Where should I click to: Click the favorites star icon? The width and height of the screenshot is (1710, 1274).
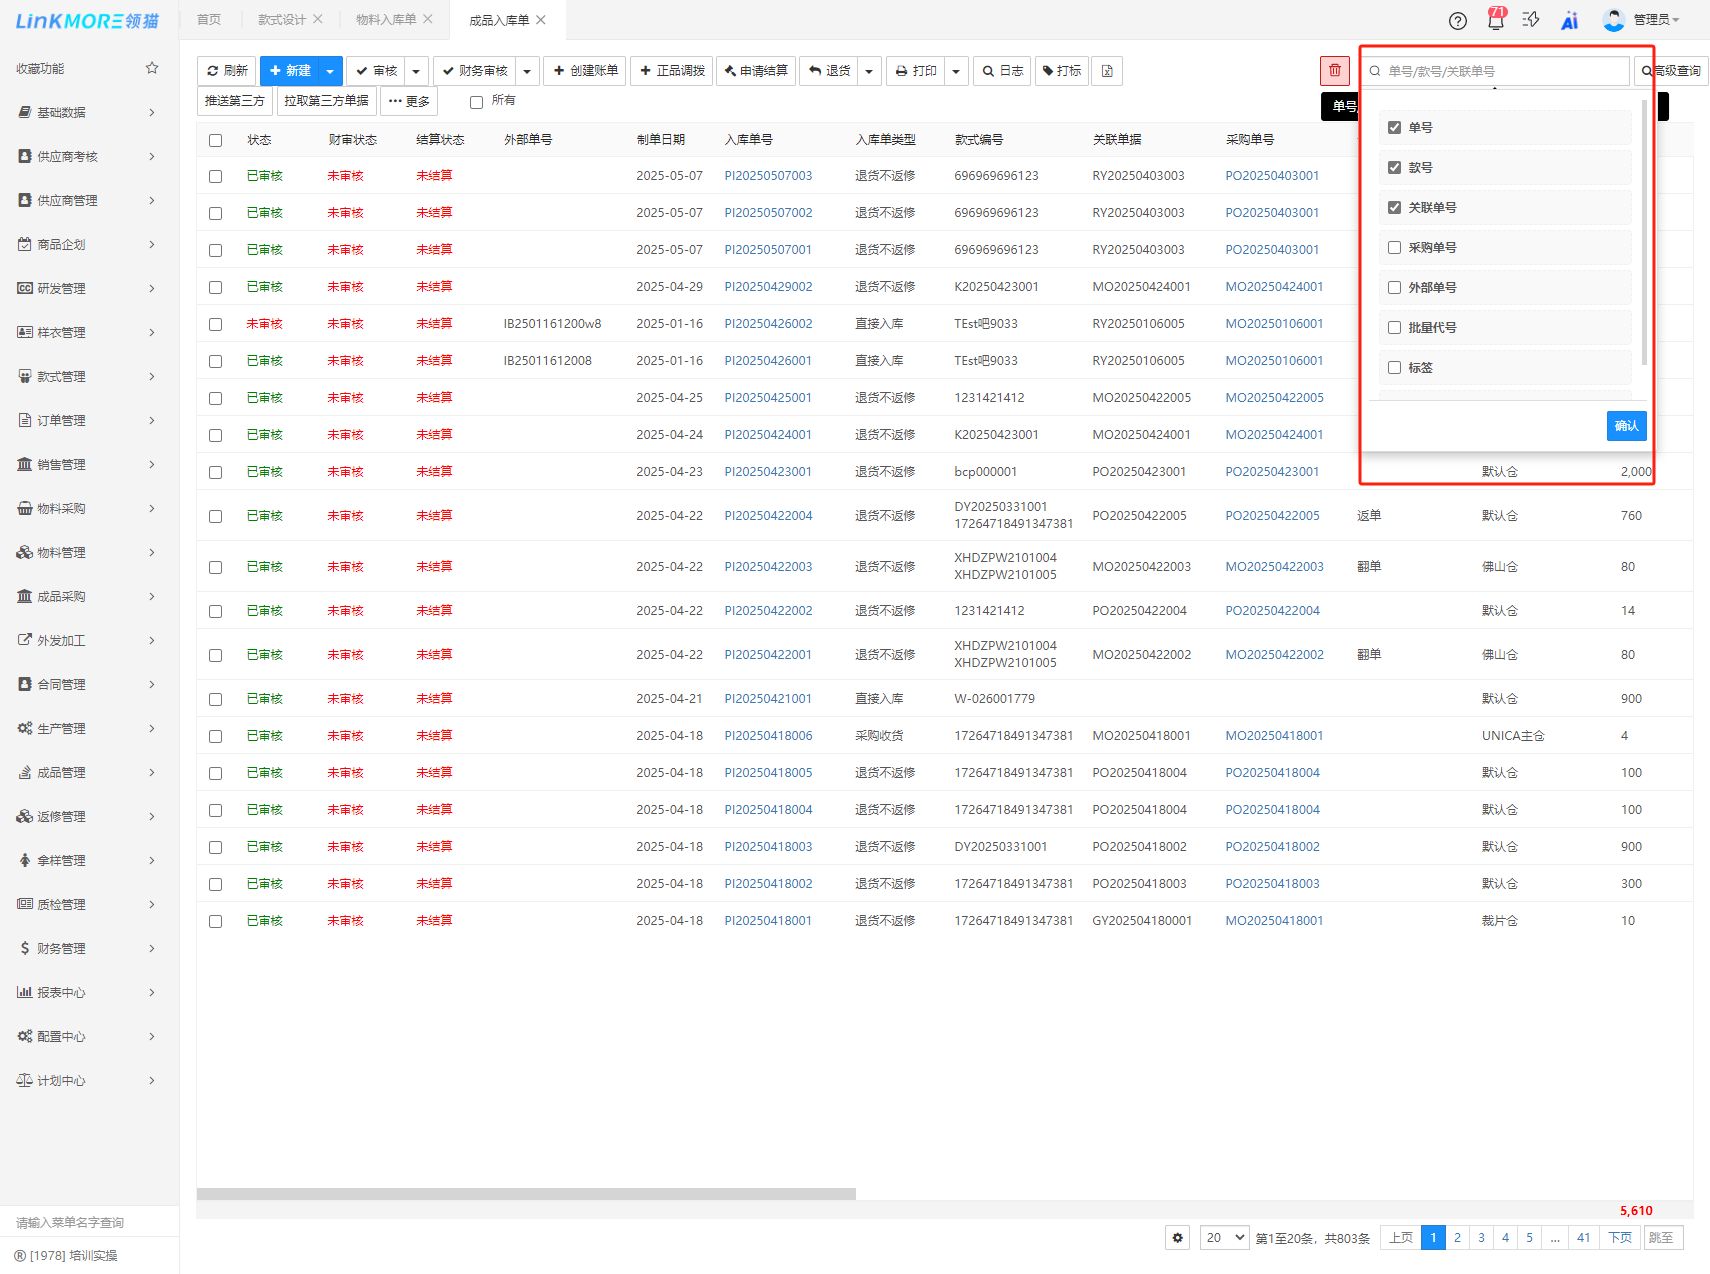point(152,68)
